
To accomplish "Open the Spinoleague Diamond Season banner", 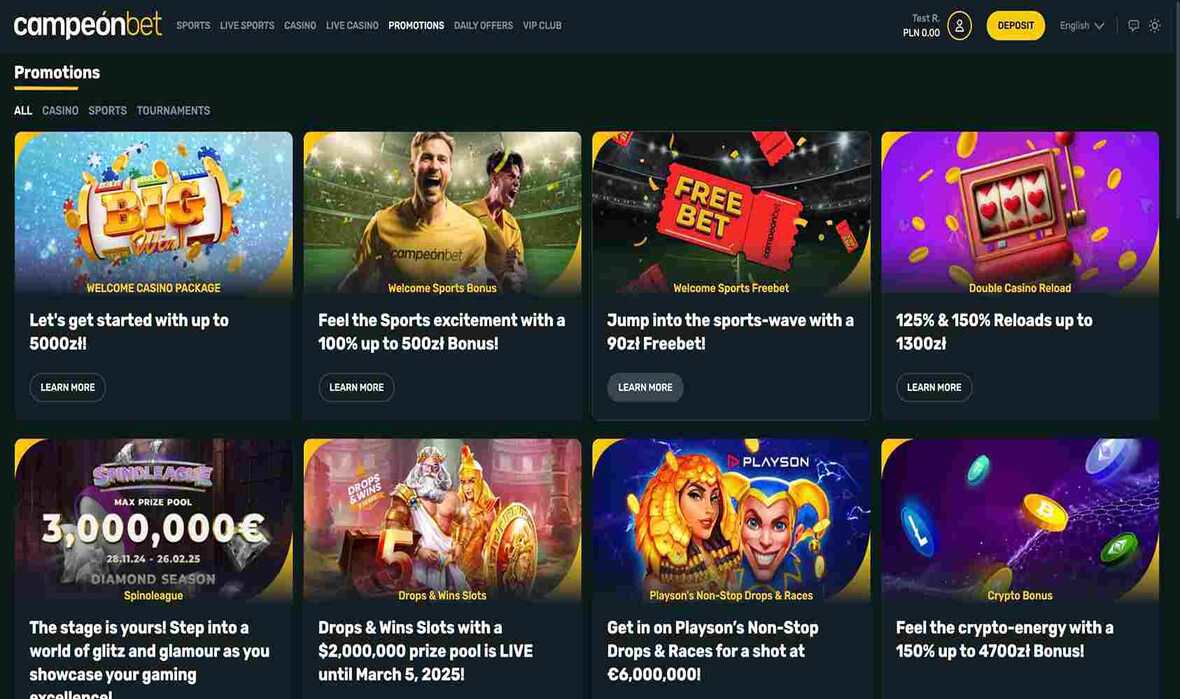I will click(154, 521).
